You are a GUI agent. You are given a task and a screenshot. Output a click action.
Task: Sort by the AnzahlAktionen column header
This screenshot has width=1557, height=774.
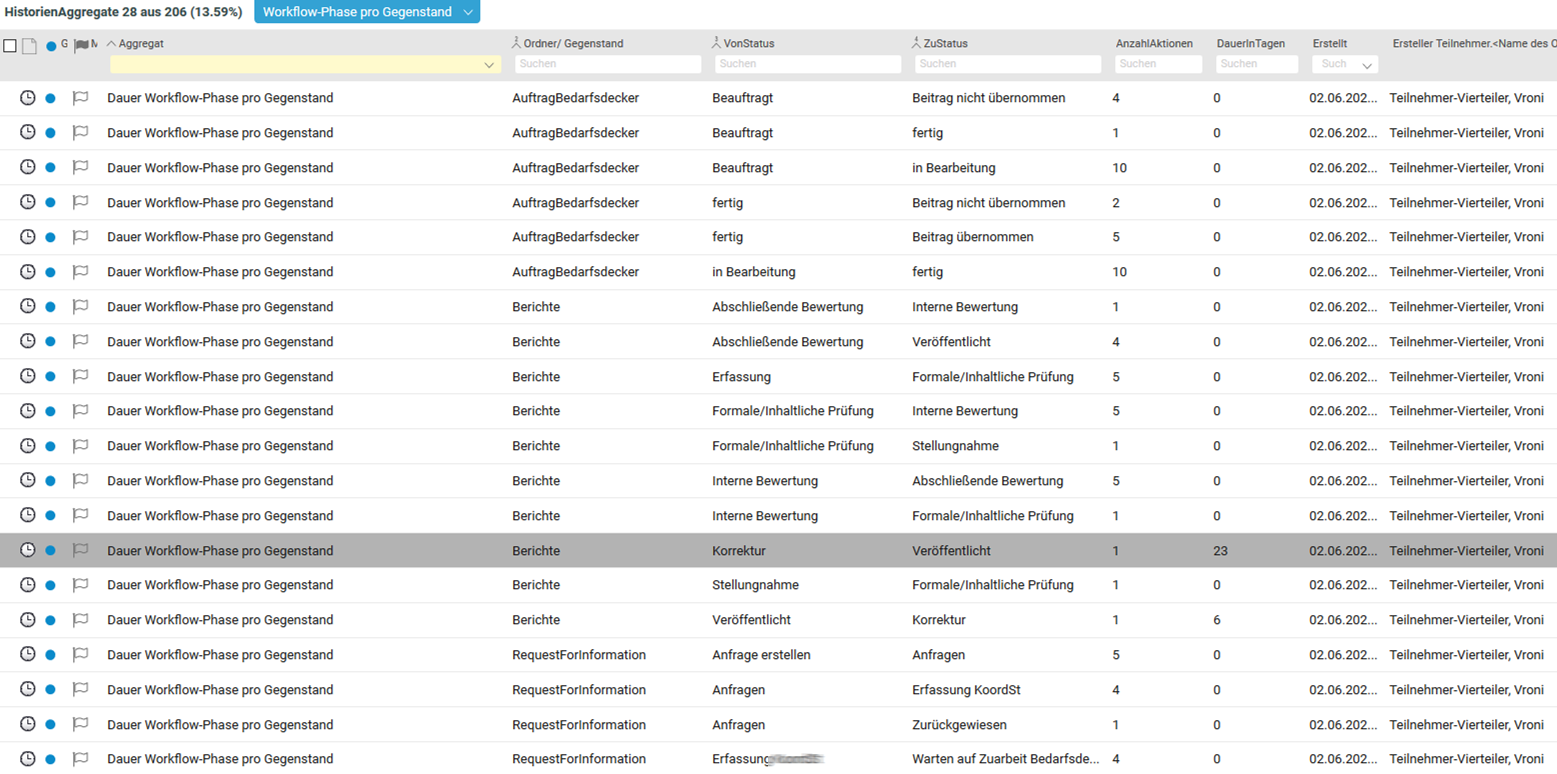tap(1154, 44)
